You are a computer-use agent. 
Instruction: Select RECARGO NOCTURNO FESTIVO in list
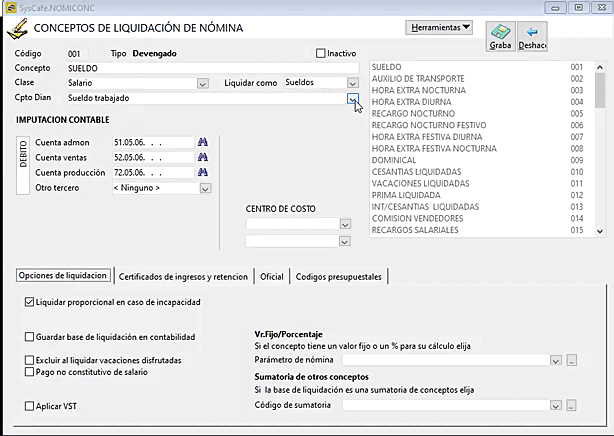click(x=482, y=125)
